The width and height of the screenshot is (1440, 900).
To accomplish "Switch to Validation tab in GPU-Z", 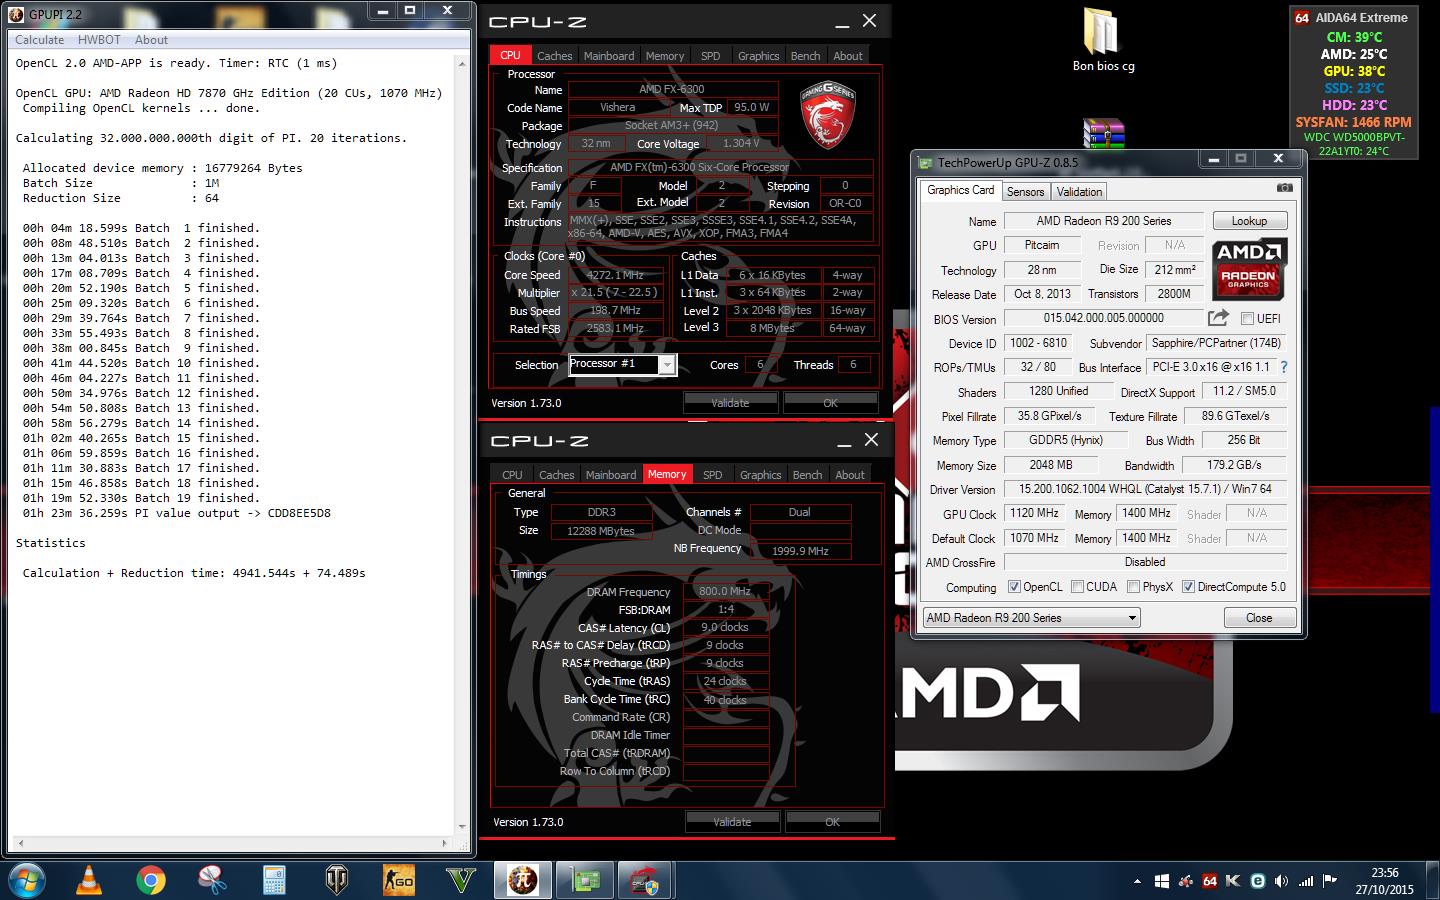I will click(x=1079, y=192).
